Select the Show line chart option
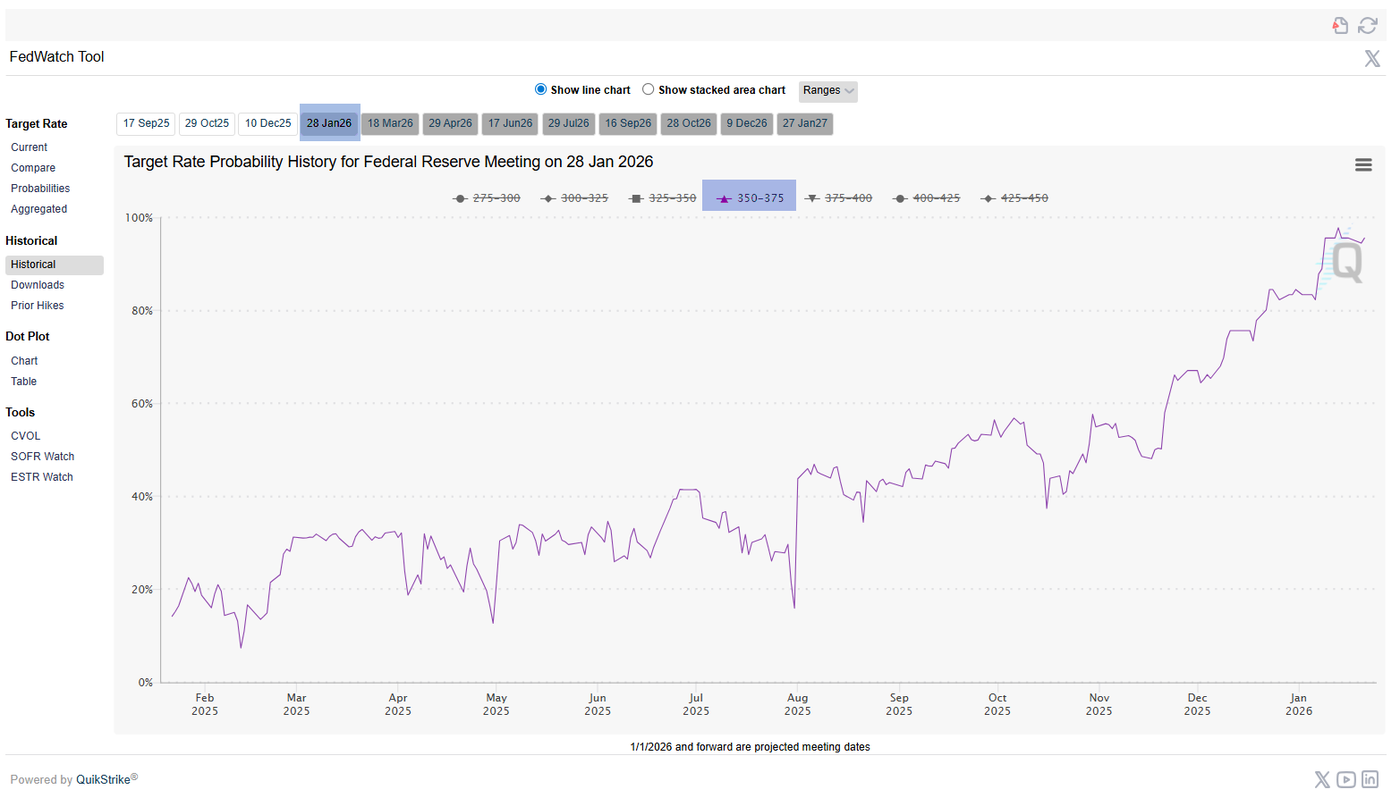This screenshot has width=1400, height=798. click(x=540, y=89)
